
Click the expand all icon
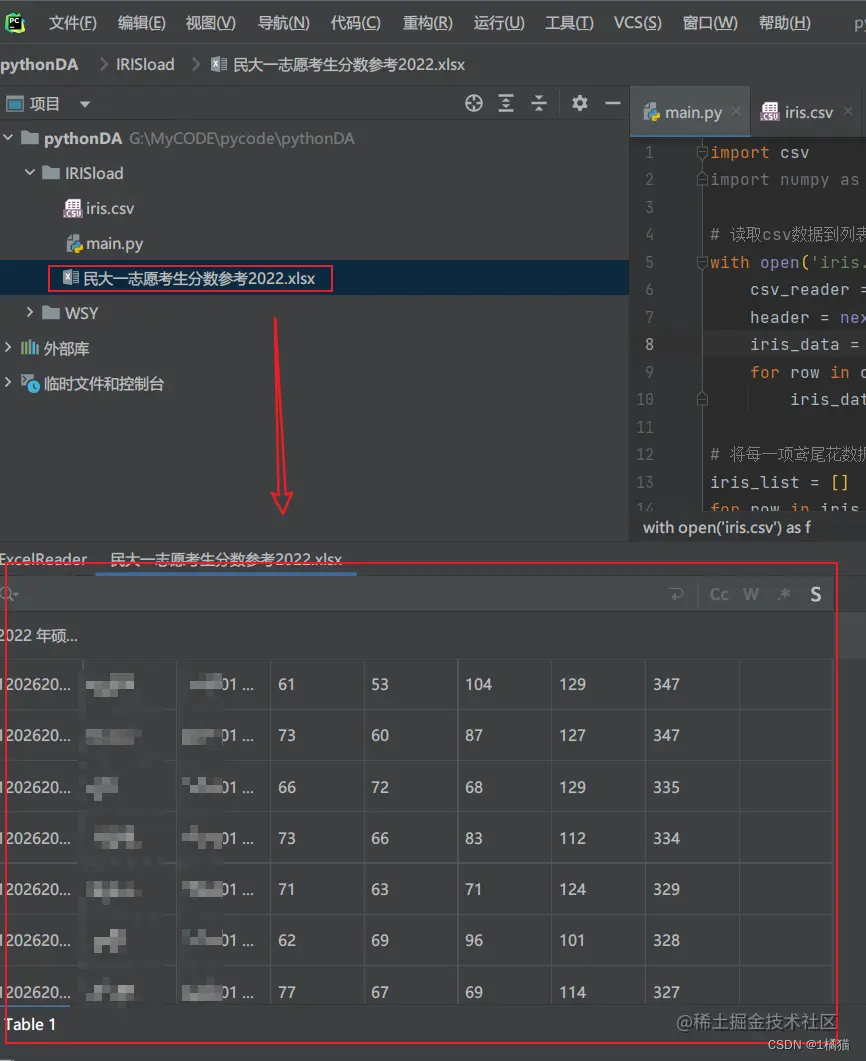[x=506, y=104]
